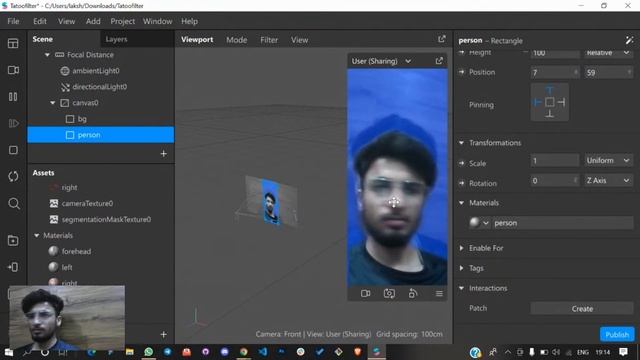Image resolution: width=640 pixels, height=360 pixels.
Task: Collapse the Focal Distance tree node
Action: (47, 54)
